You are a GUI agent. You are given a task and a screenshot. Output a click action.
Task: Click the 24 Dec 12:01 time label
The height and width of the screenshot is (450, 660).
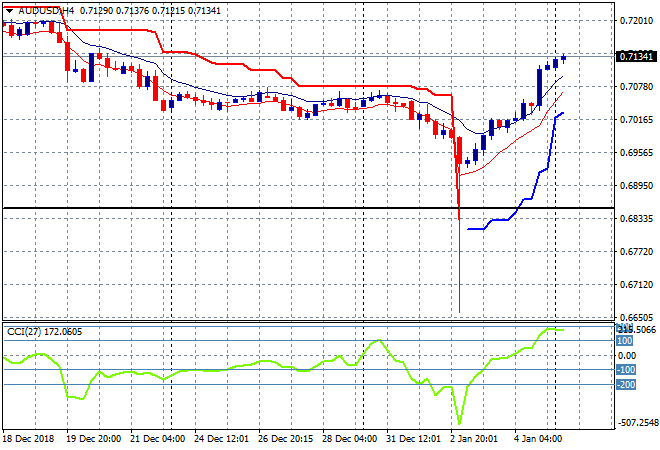point(221,439)
